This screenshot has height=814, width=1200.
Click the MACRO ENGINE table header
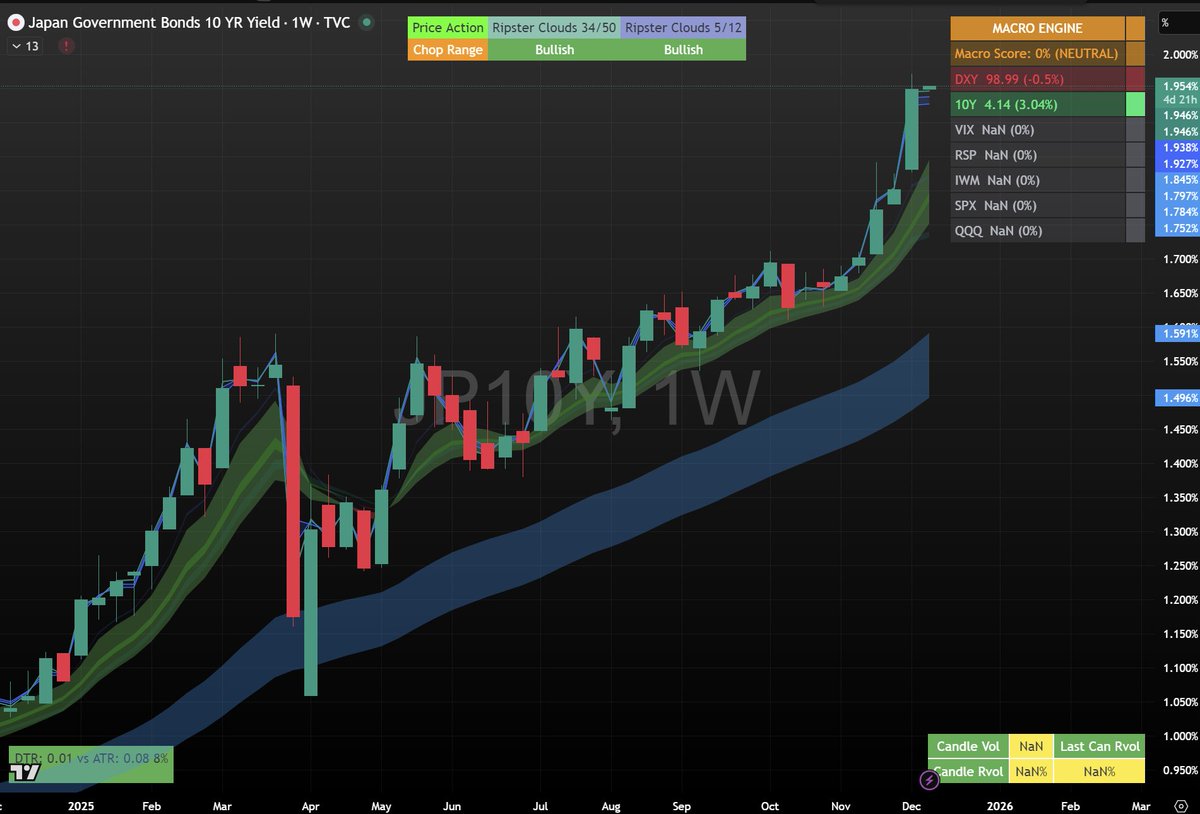point(1037,29)
